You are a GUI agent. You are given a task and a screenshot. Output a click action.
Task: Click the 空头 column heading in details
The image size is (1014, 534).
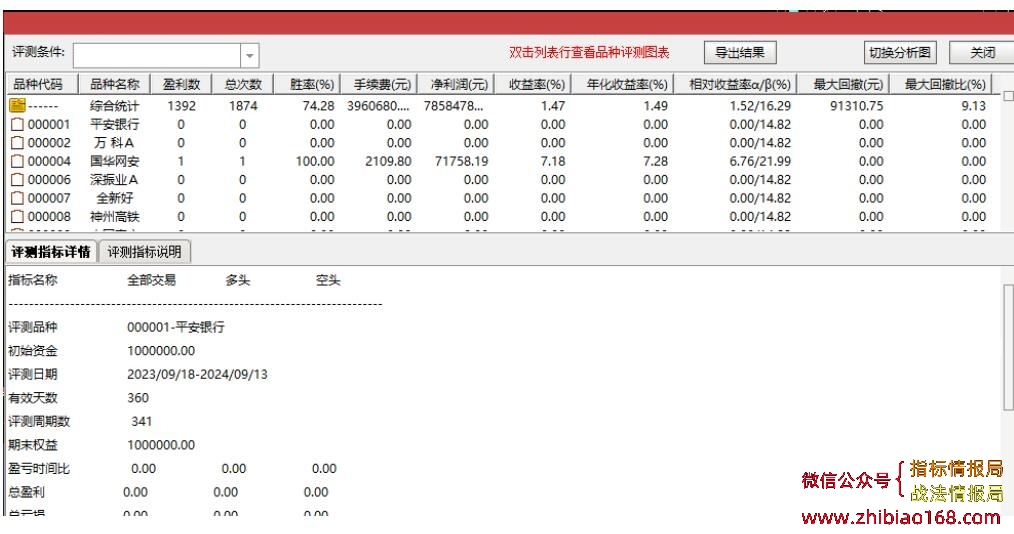click(x=328, y=281)
